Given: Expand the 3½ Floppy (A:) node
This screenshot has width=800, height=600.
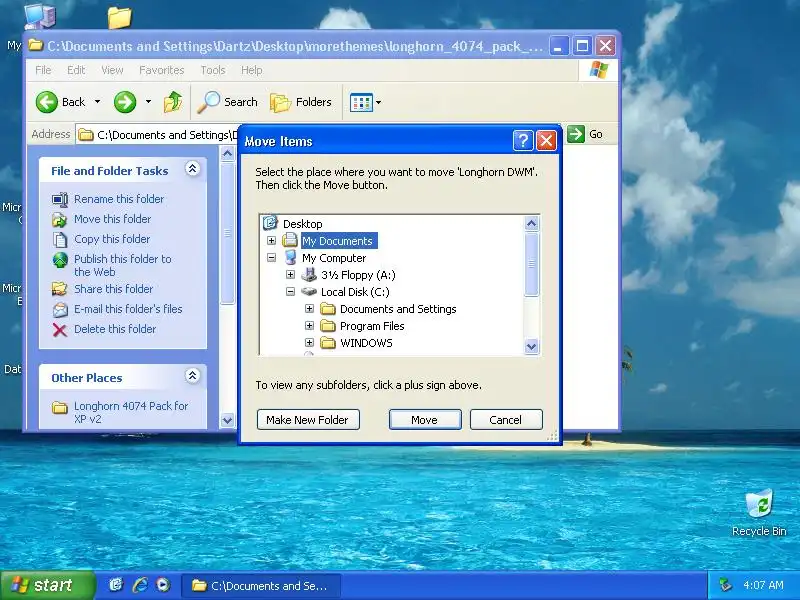Looking at the screenshot, I should click(x=290, y=274).
